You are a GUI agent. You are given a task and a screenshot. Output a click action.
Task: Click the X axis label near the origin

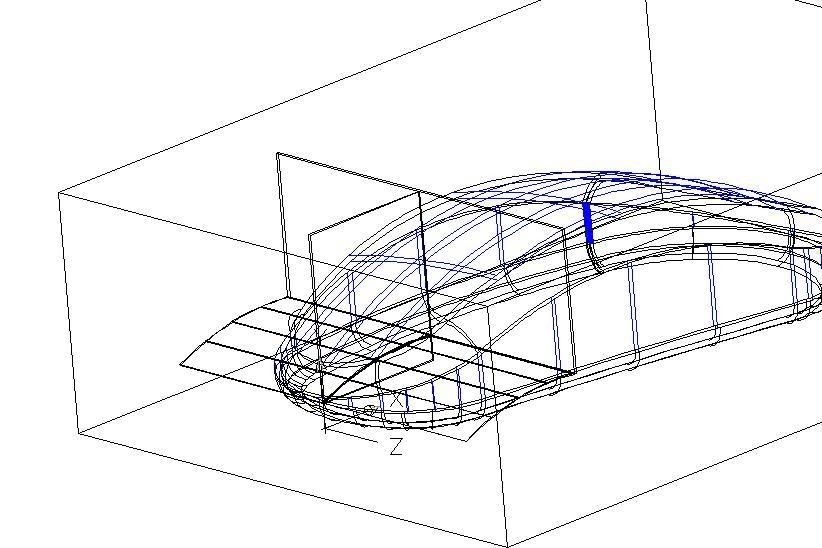coord(398,402)
